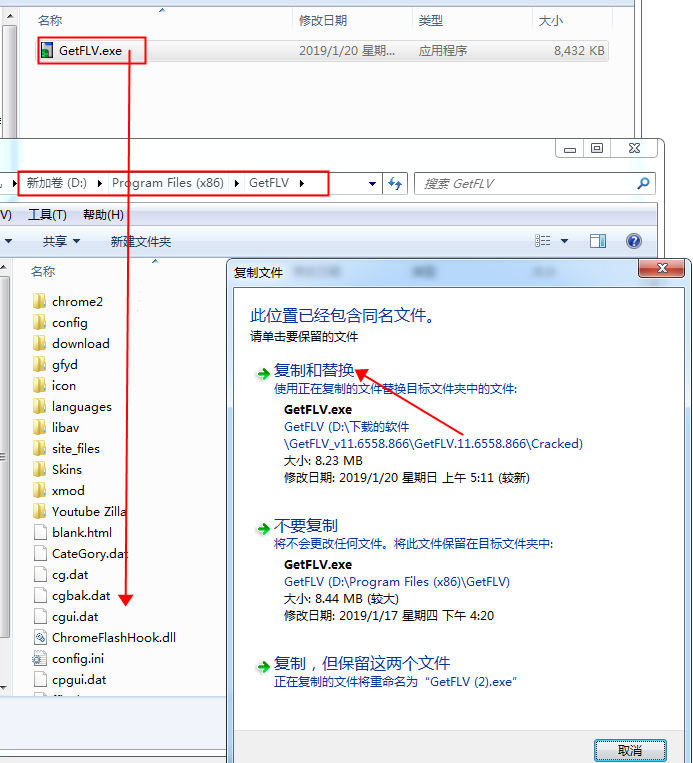
Task: Select the Skins folder
Action: pos(57,469)
